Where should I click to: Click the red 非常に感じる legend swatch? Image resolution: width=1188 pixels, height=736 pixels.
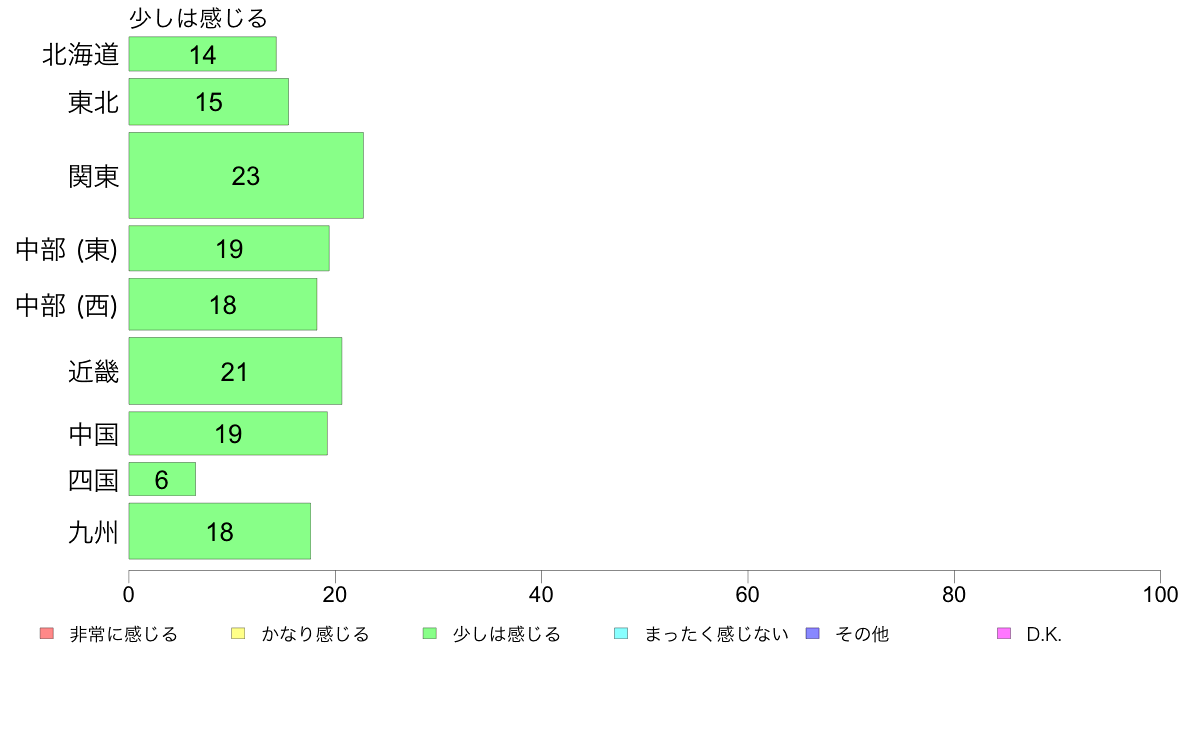[x=46, y=633]
